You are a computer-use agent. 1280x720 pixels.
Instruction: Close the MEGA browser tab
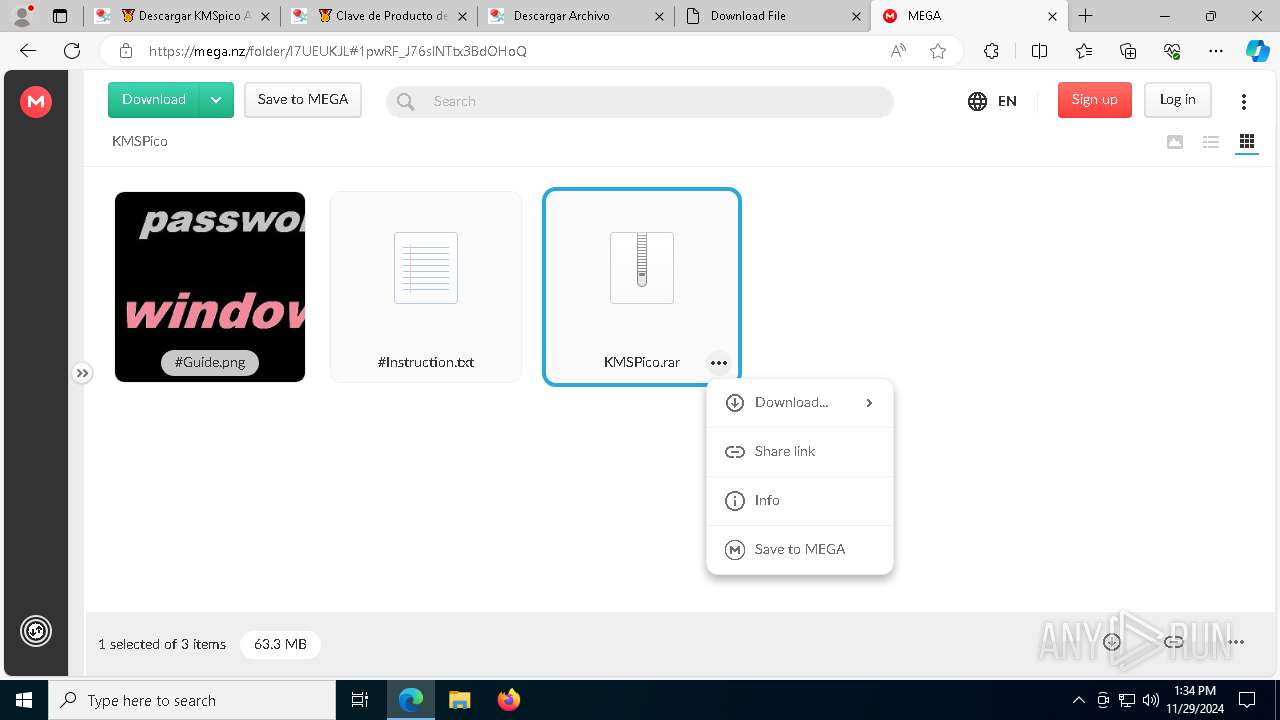tap(1053, 16)
